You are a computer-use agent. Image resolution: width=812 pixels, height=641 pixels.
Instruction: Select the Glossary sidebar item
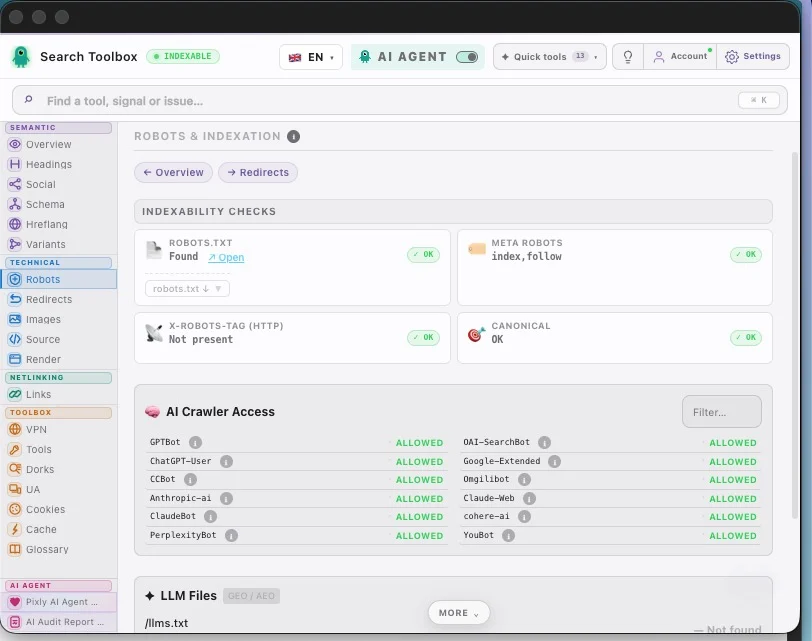coord(59,549)
